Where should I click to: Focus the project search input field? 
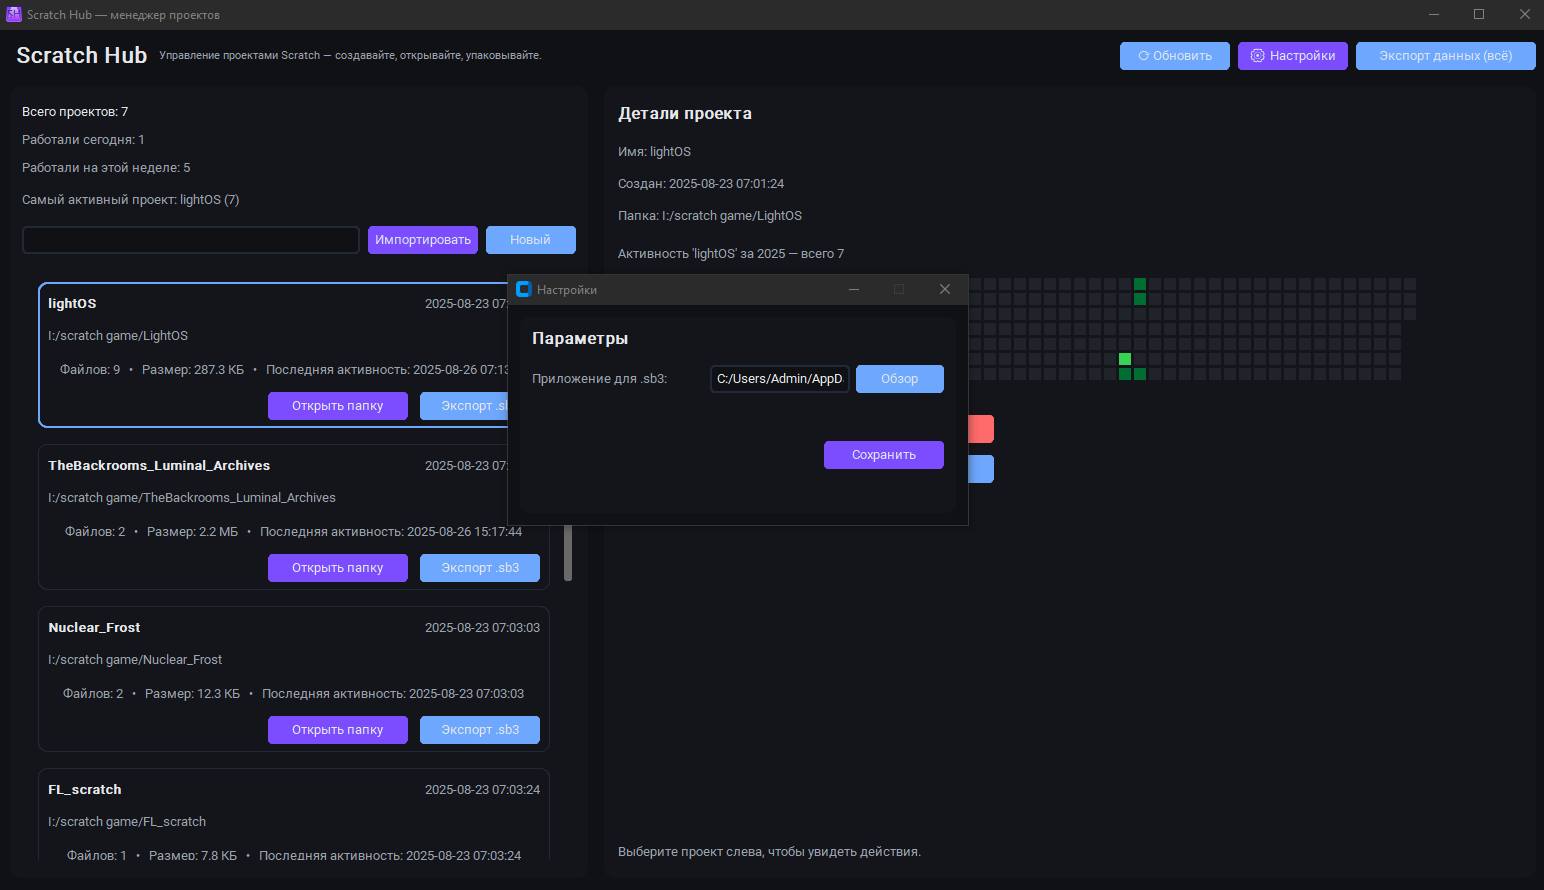(x=191, y=240)
